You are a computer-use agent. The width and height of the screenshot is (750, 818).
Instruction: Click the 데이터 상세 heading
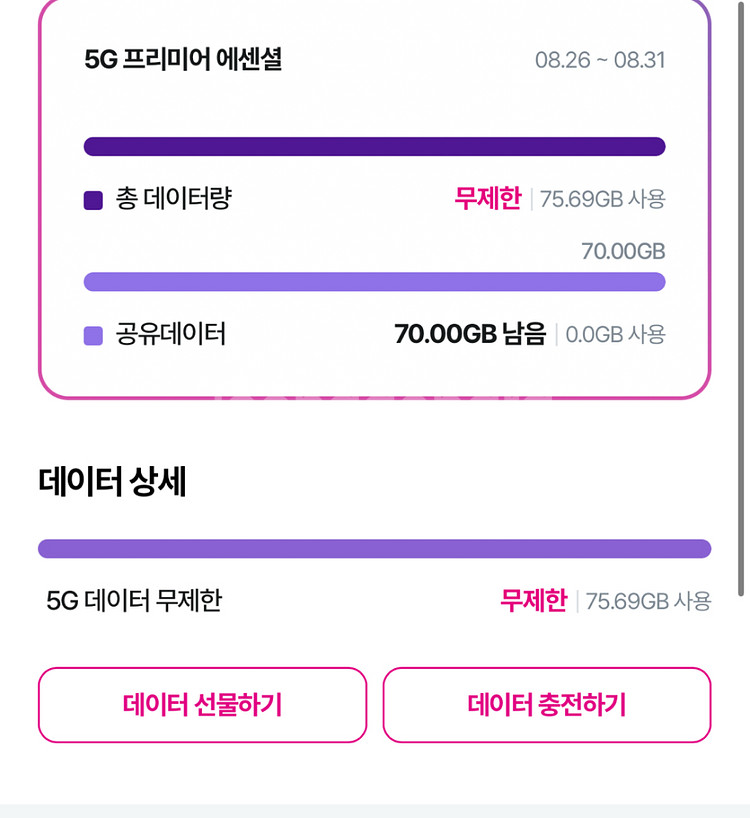click(112, 482)
